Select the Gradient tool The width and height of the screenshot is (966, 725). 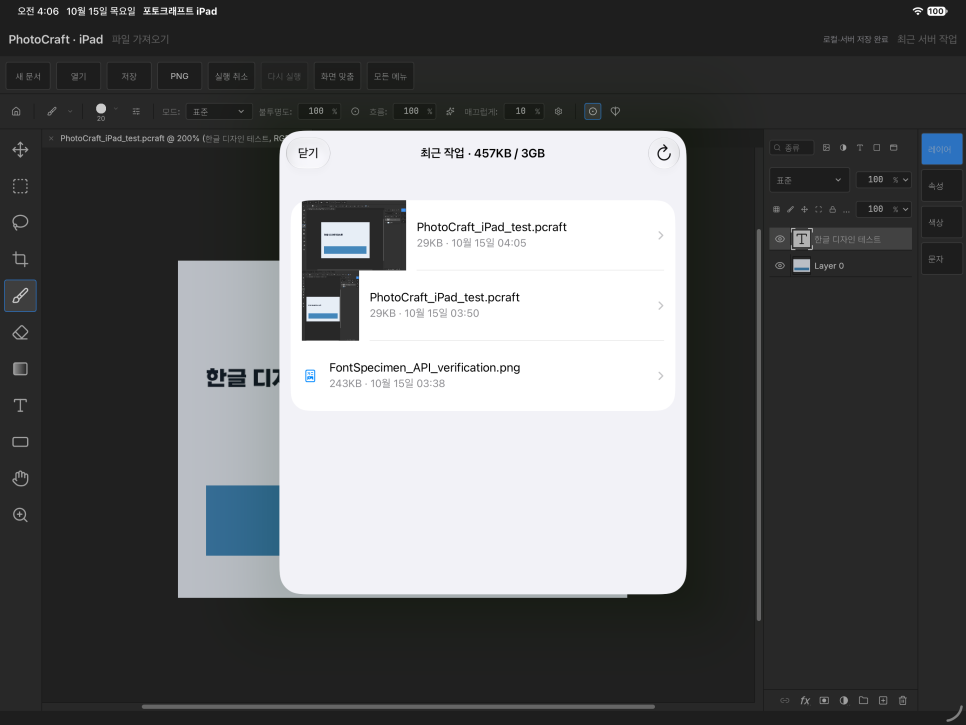point(20,369)
